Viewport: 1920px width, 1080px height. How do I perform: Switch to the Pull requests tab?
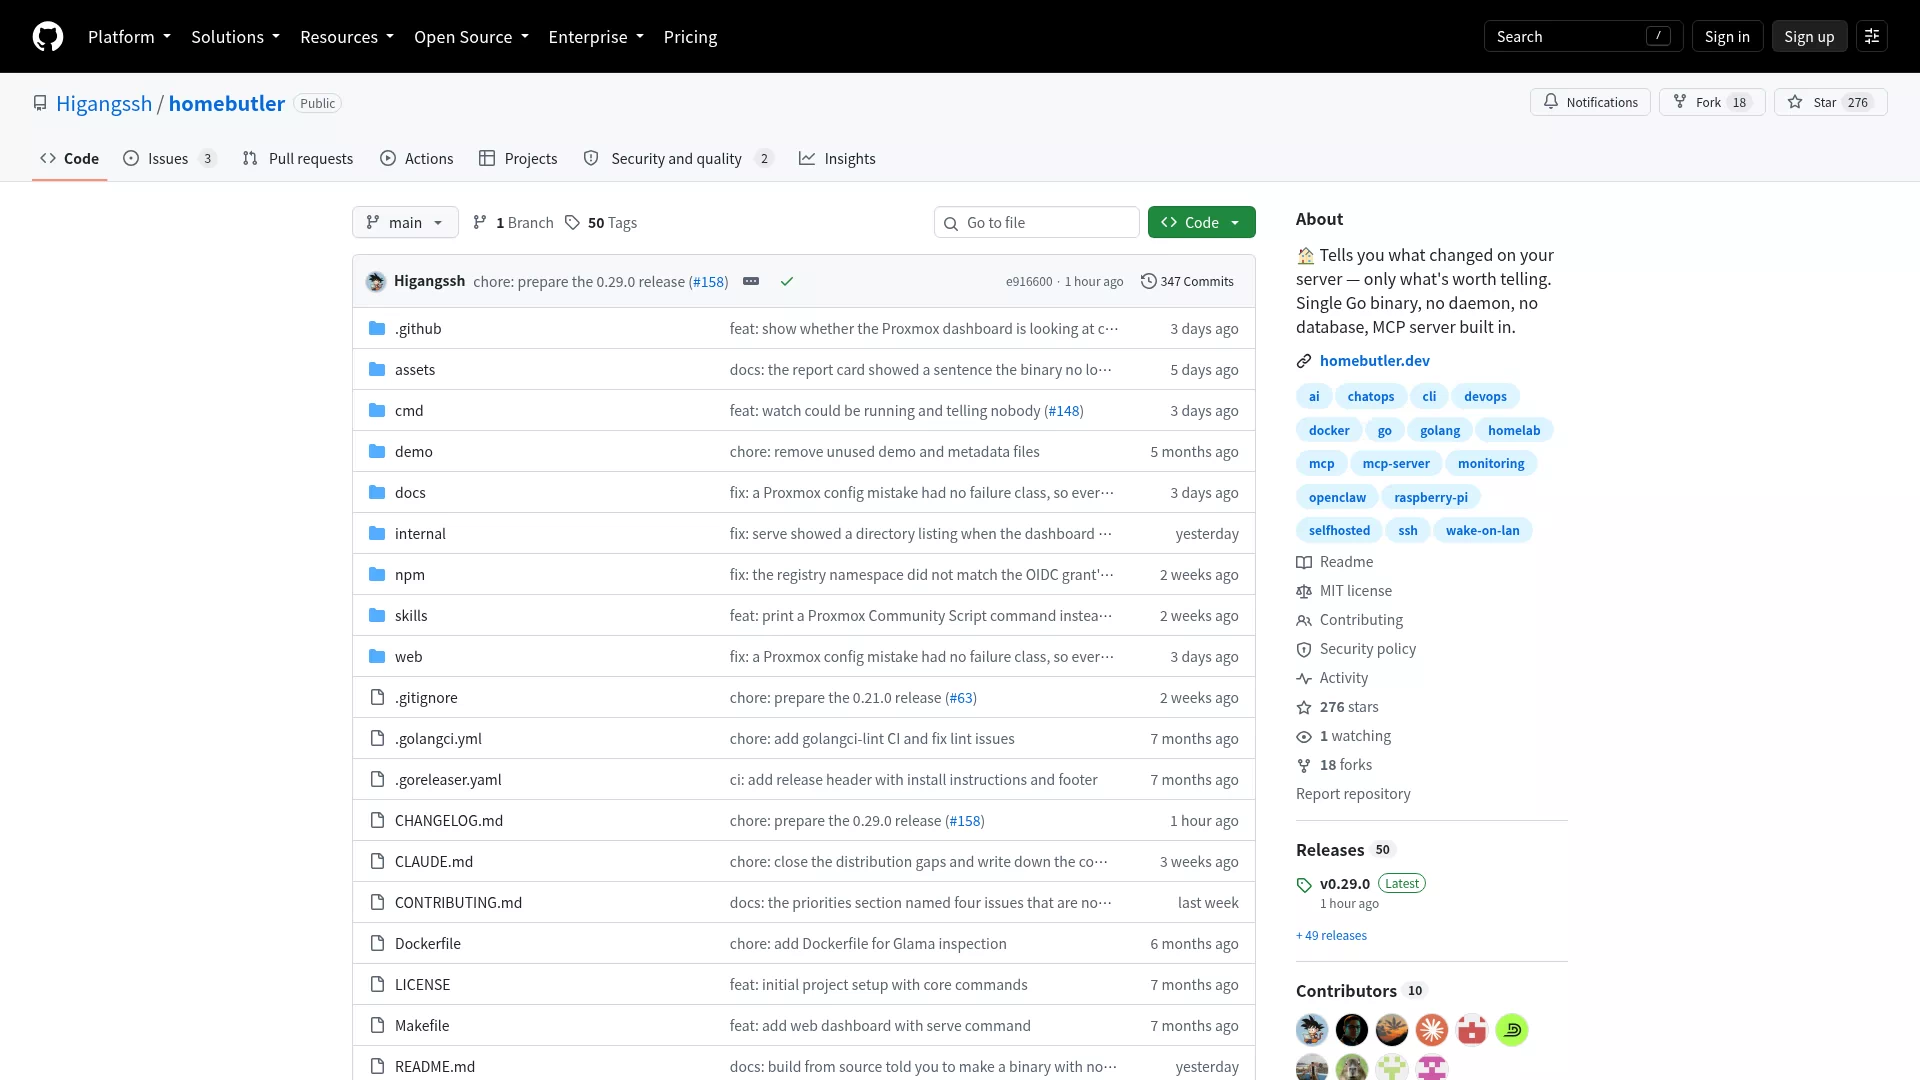point(298,159)
